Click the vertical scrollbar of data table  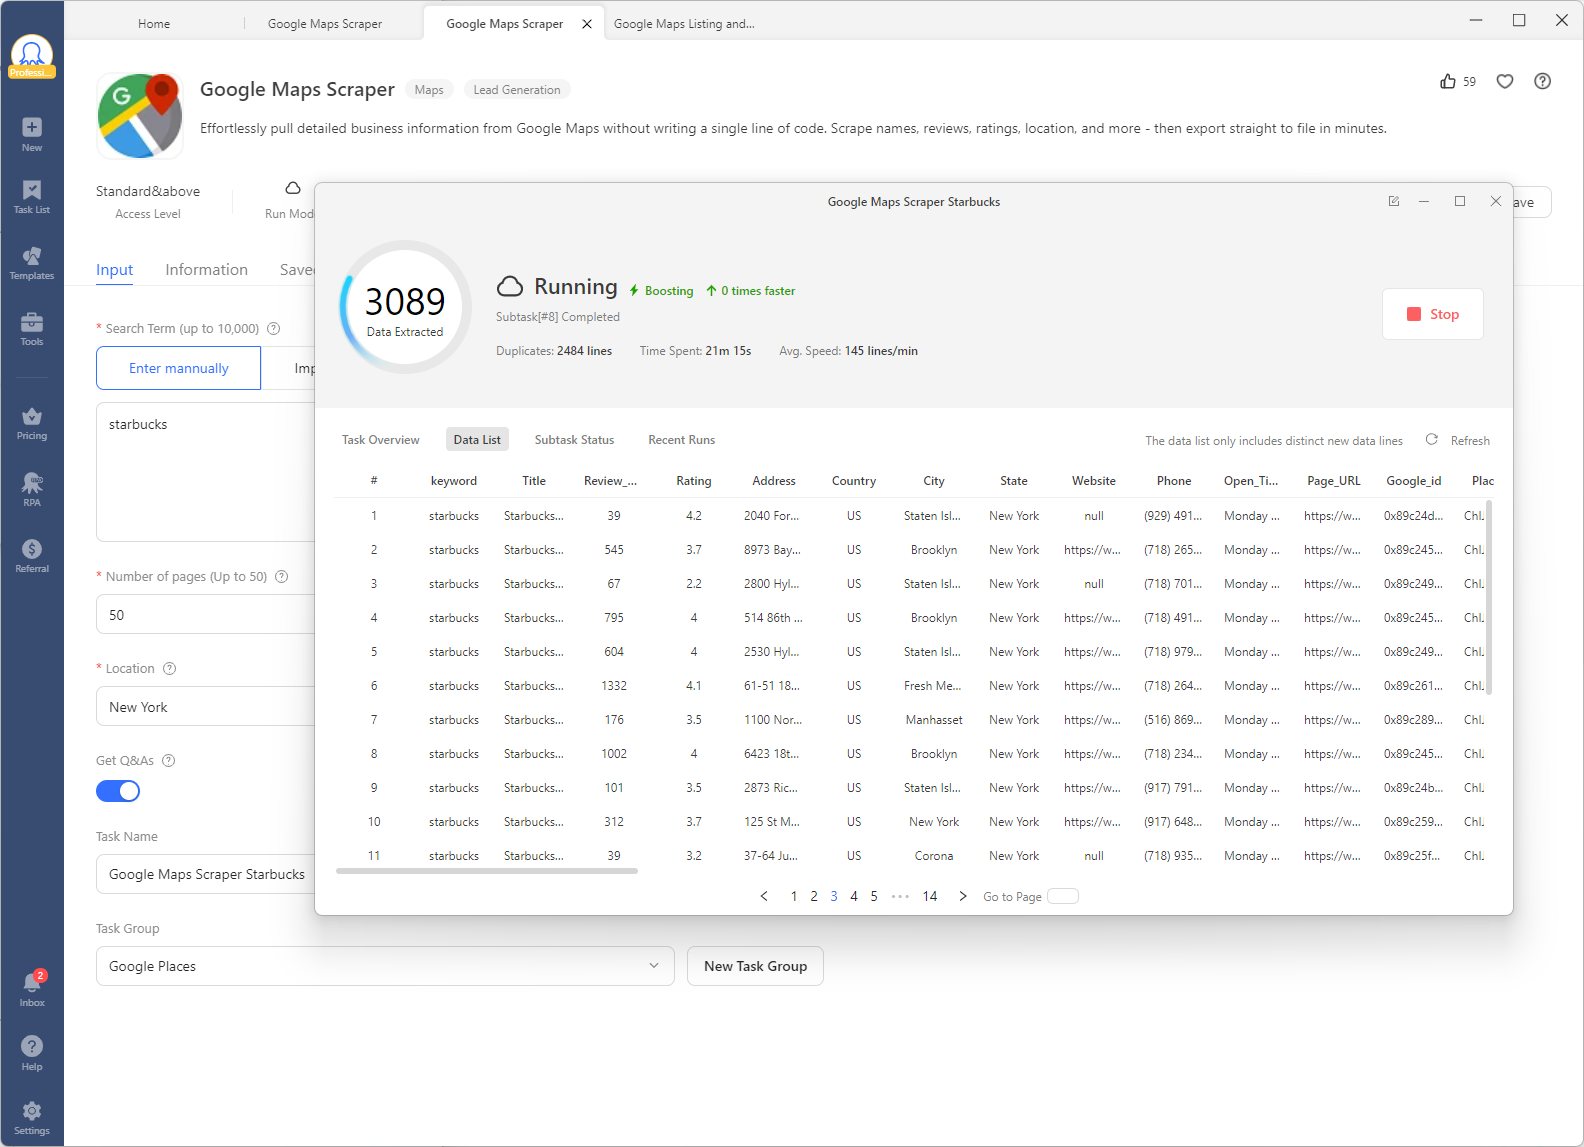click(x=1489, y=598)
